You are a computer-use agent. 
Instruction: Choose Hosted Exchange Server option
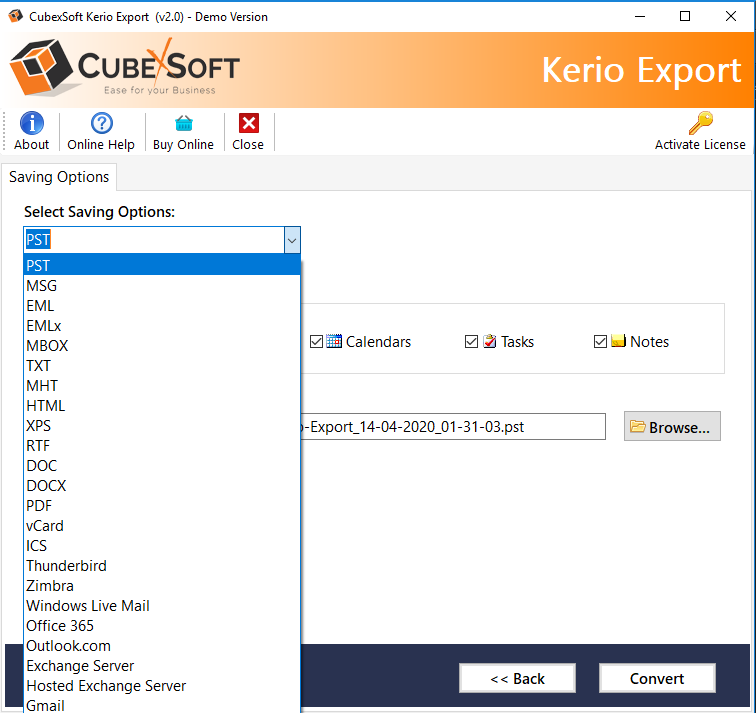tap(162, 686)
